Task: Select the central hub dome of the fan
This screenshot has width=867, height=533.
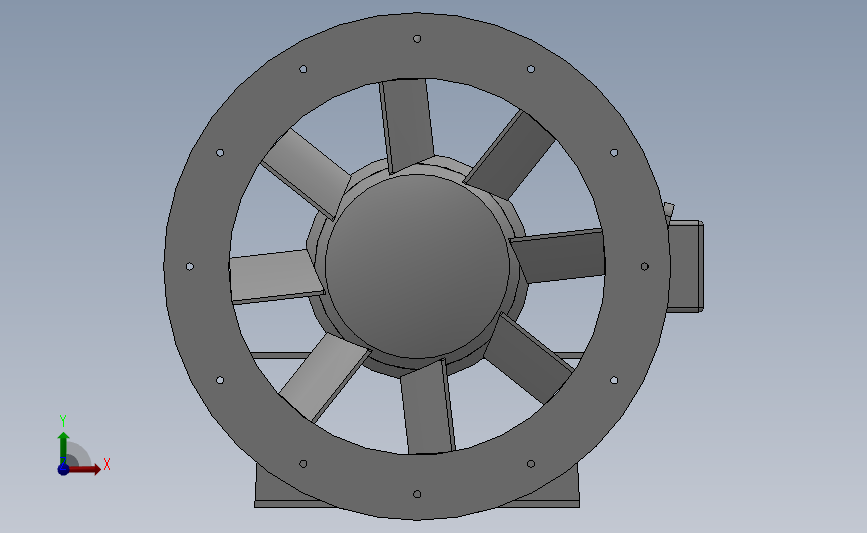Action: [417, 266]
